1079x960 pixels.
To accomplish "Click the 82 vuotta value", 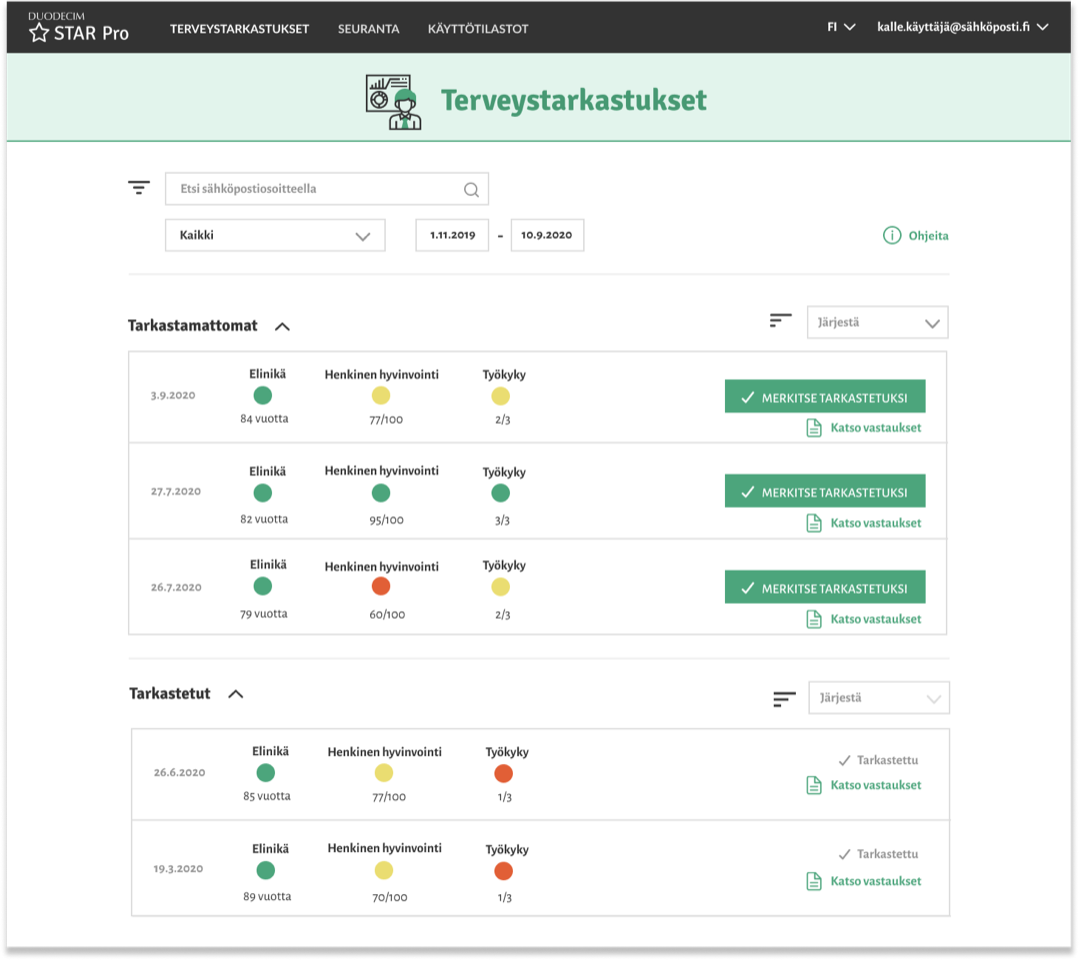I will [264, 520].
